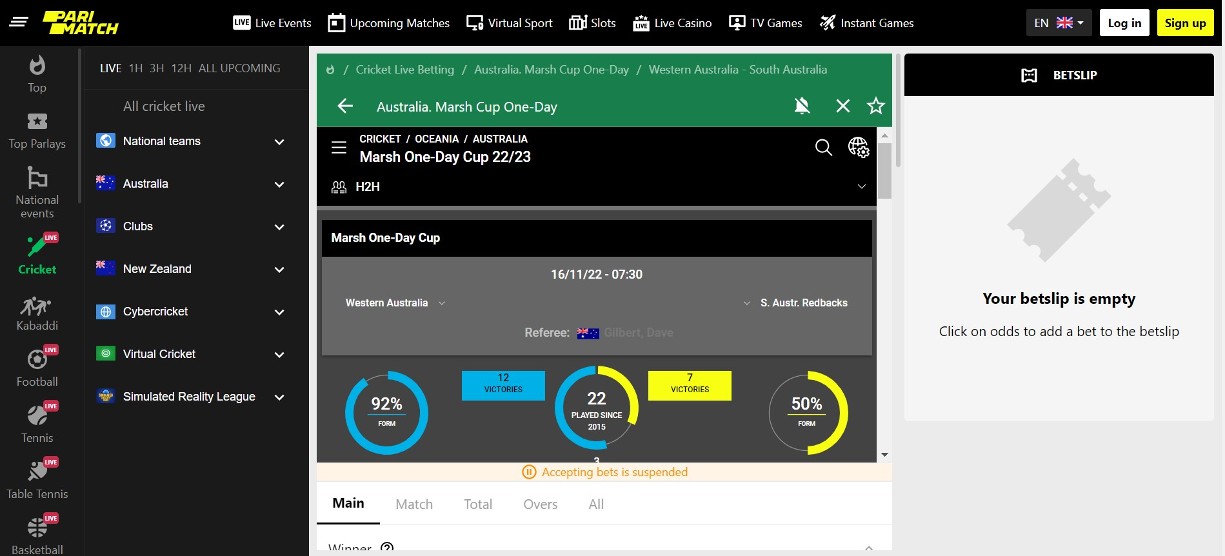Toggle the notification bell icon

[802, 106]
